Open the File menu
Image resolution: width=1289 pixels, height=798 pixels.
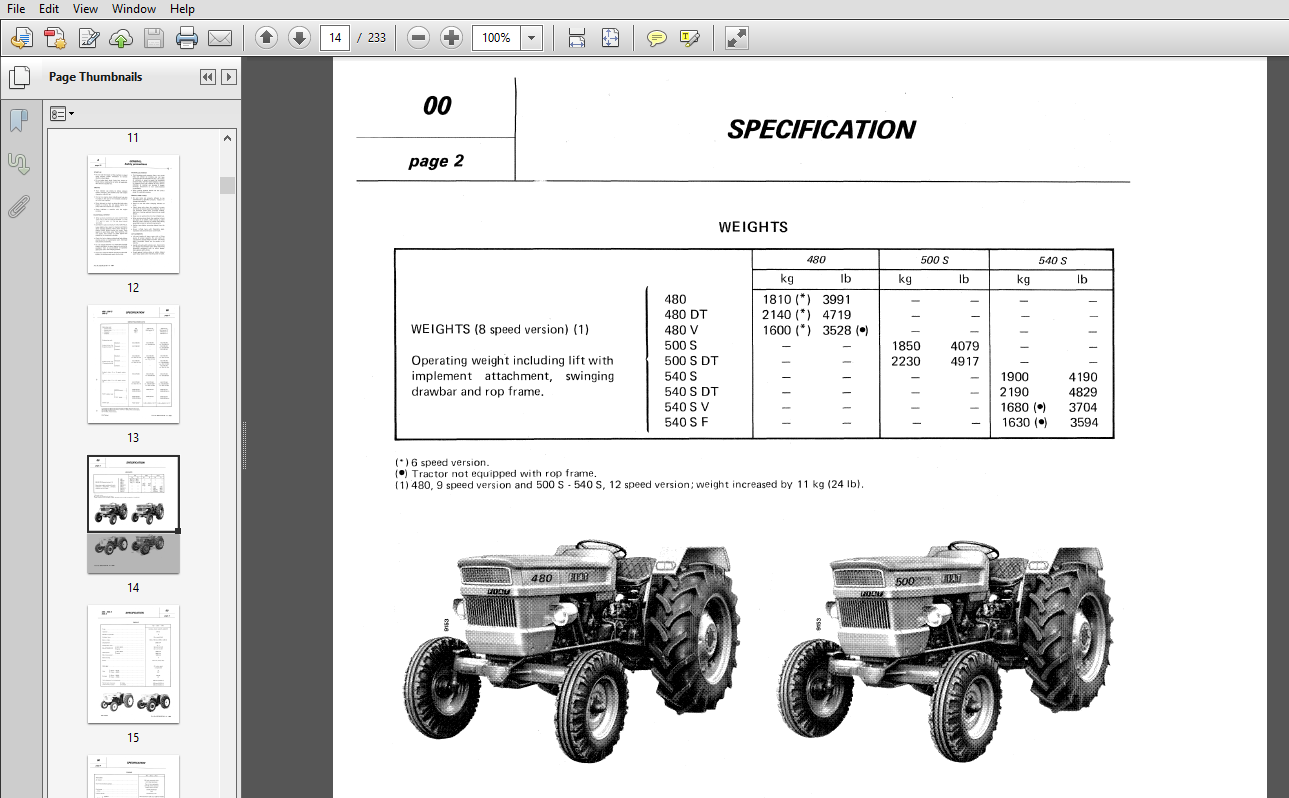[17, 9]
